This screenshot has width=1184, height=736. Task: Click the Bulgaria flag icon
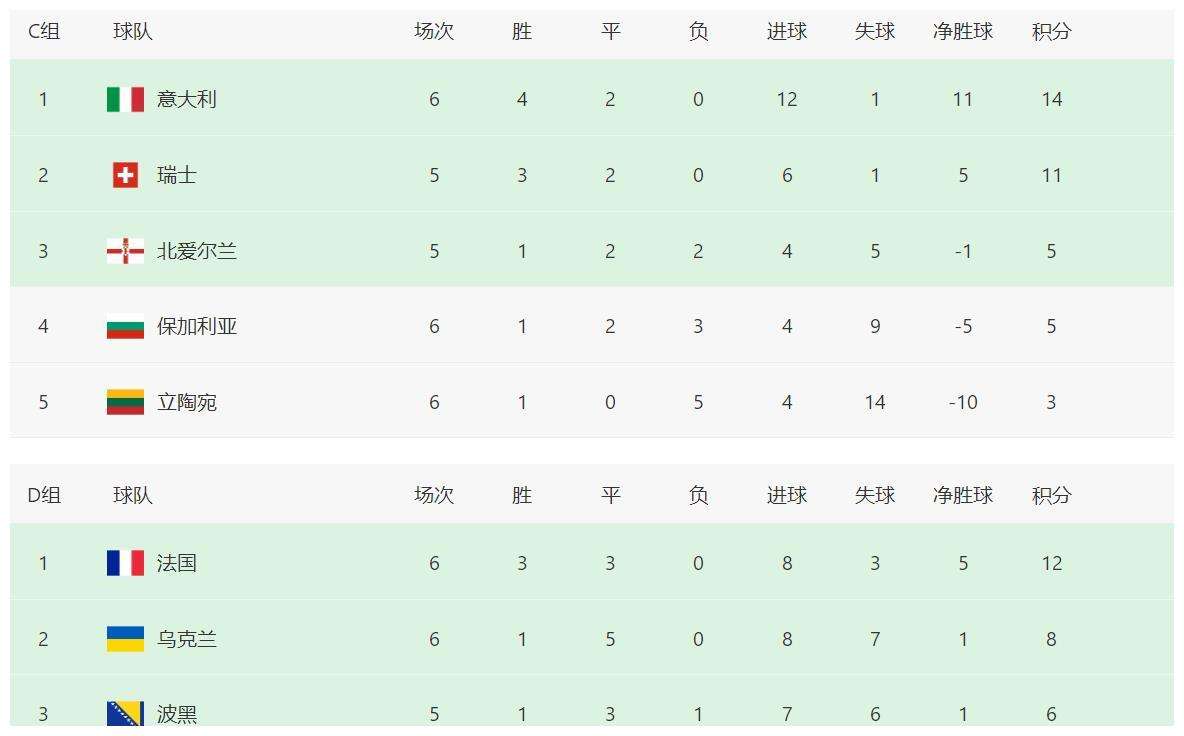pyautogui.click(x=125, y=326)
